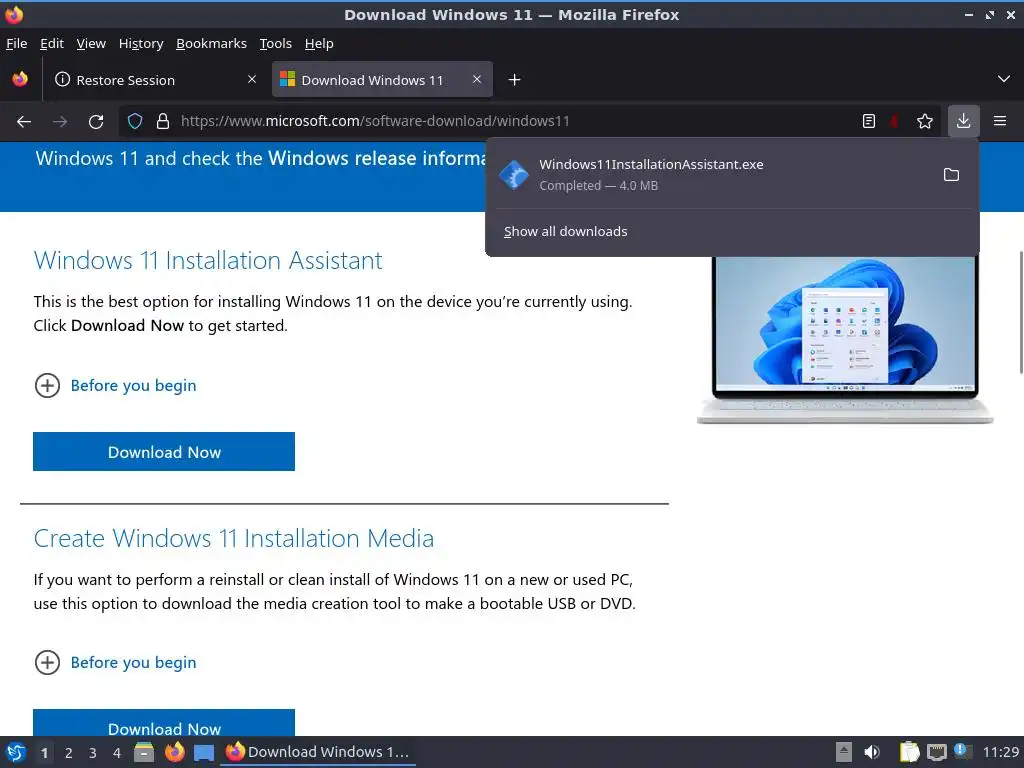This screenshot has height=768, width=1024.
Task: Click Firefox View icon in tab bar
Action: 20,80
